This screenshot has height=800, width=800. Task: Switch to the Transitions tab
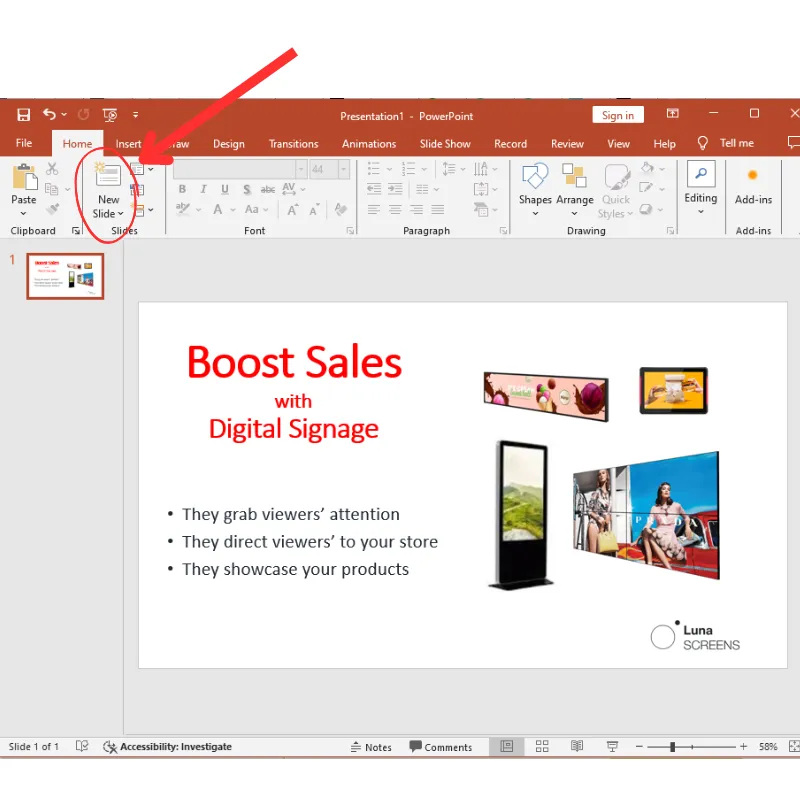pyautogui.click(x=293, y=144)
